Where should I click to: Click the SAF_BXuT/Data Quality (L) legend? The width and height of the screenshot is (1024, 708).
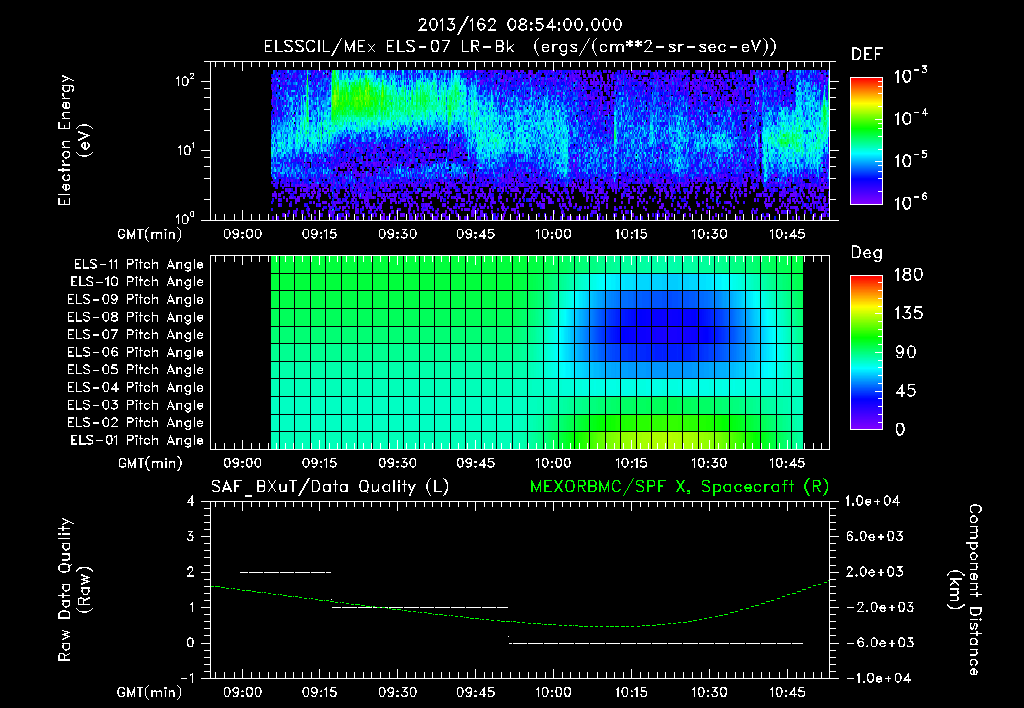tap(330, 487)
